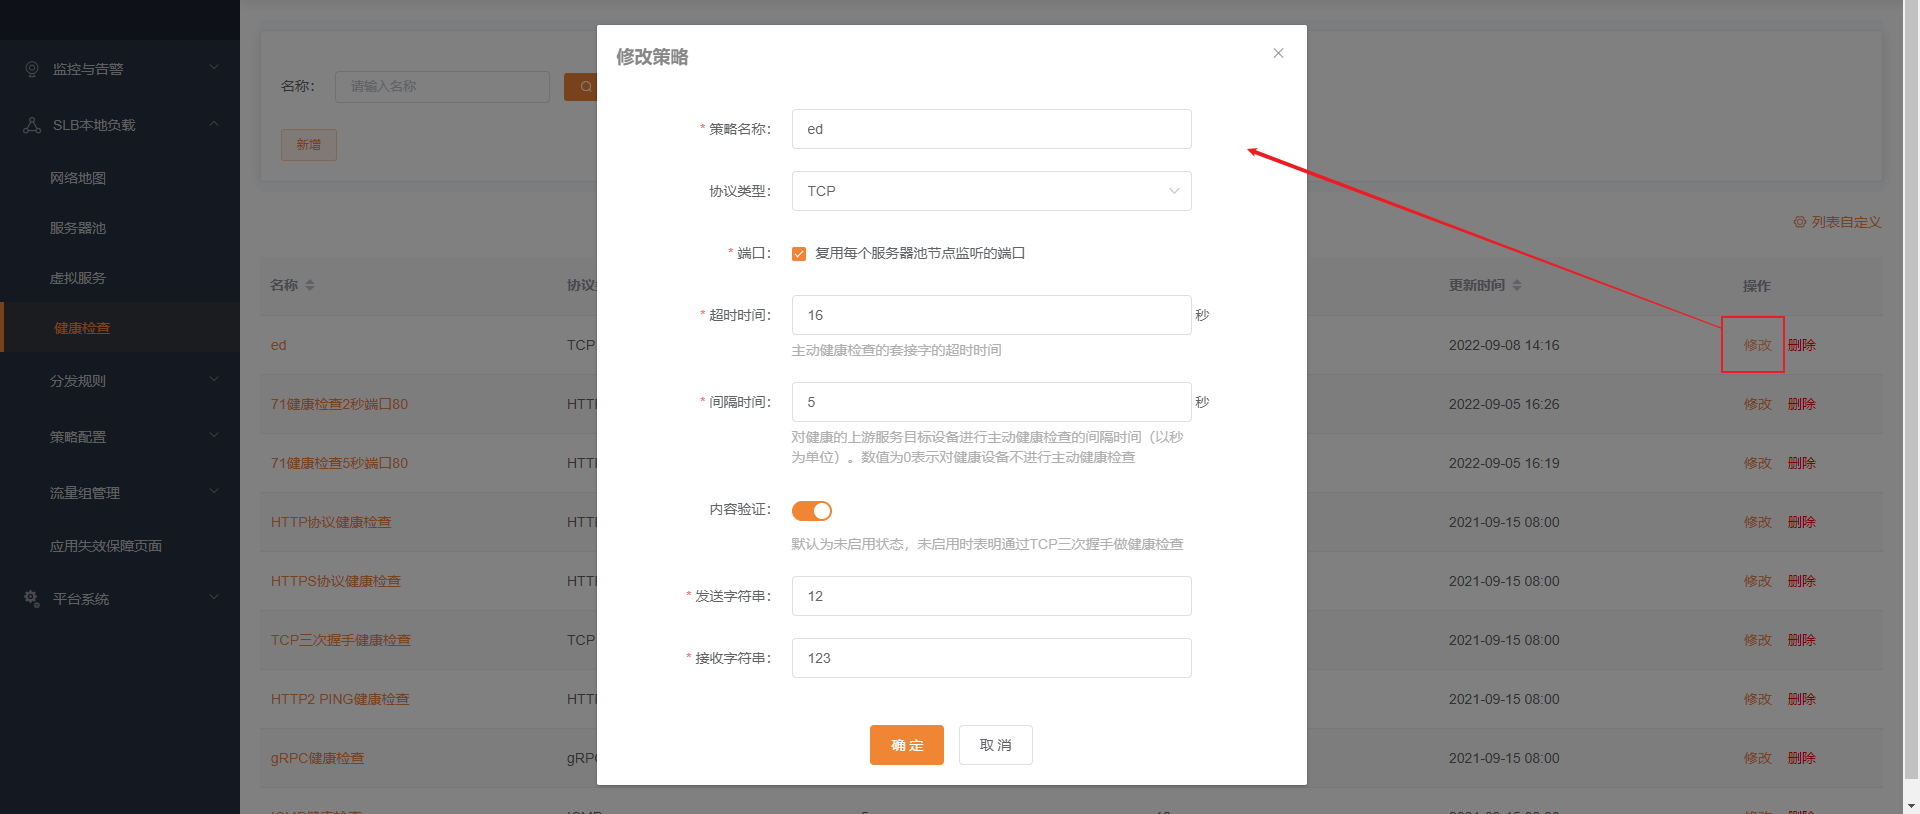Sort the table by 名称 column arrows

(x=310, y=285)
